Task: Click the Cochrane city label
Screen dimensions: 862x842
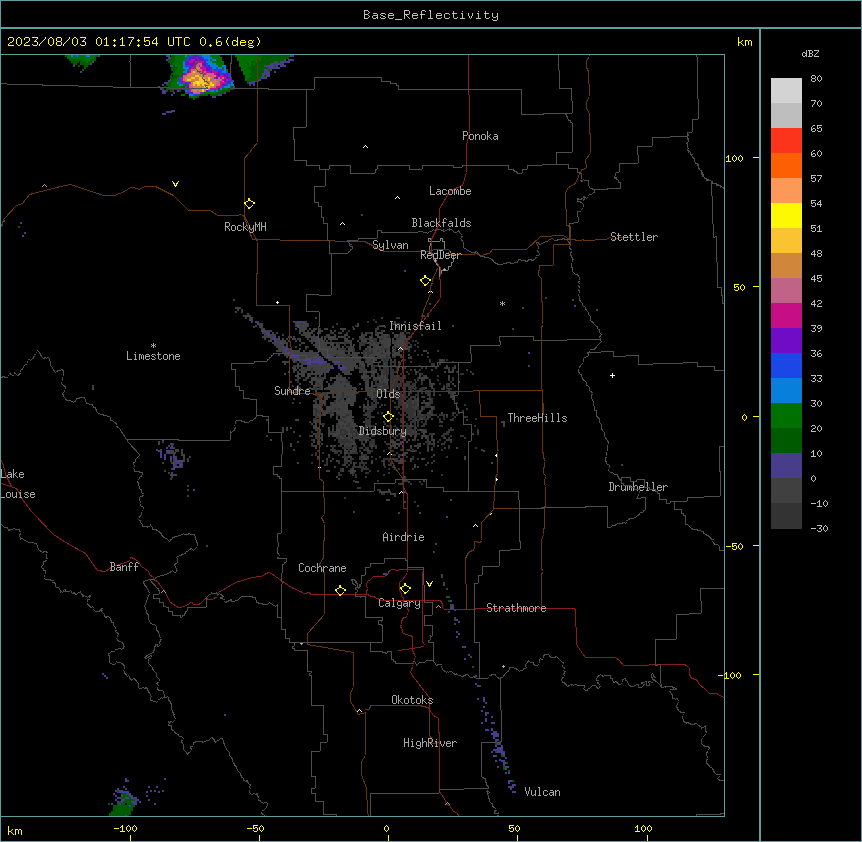Action: tap(322, 568)
